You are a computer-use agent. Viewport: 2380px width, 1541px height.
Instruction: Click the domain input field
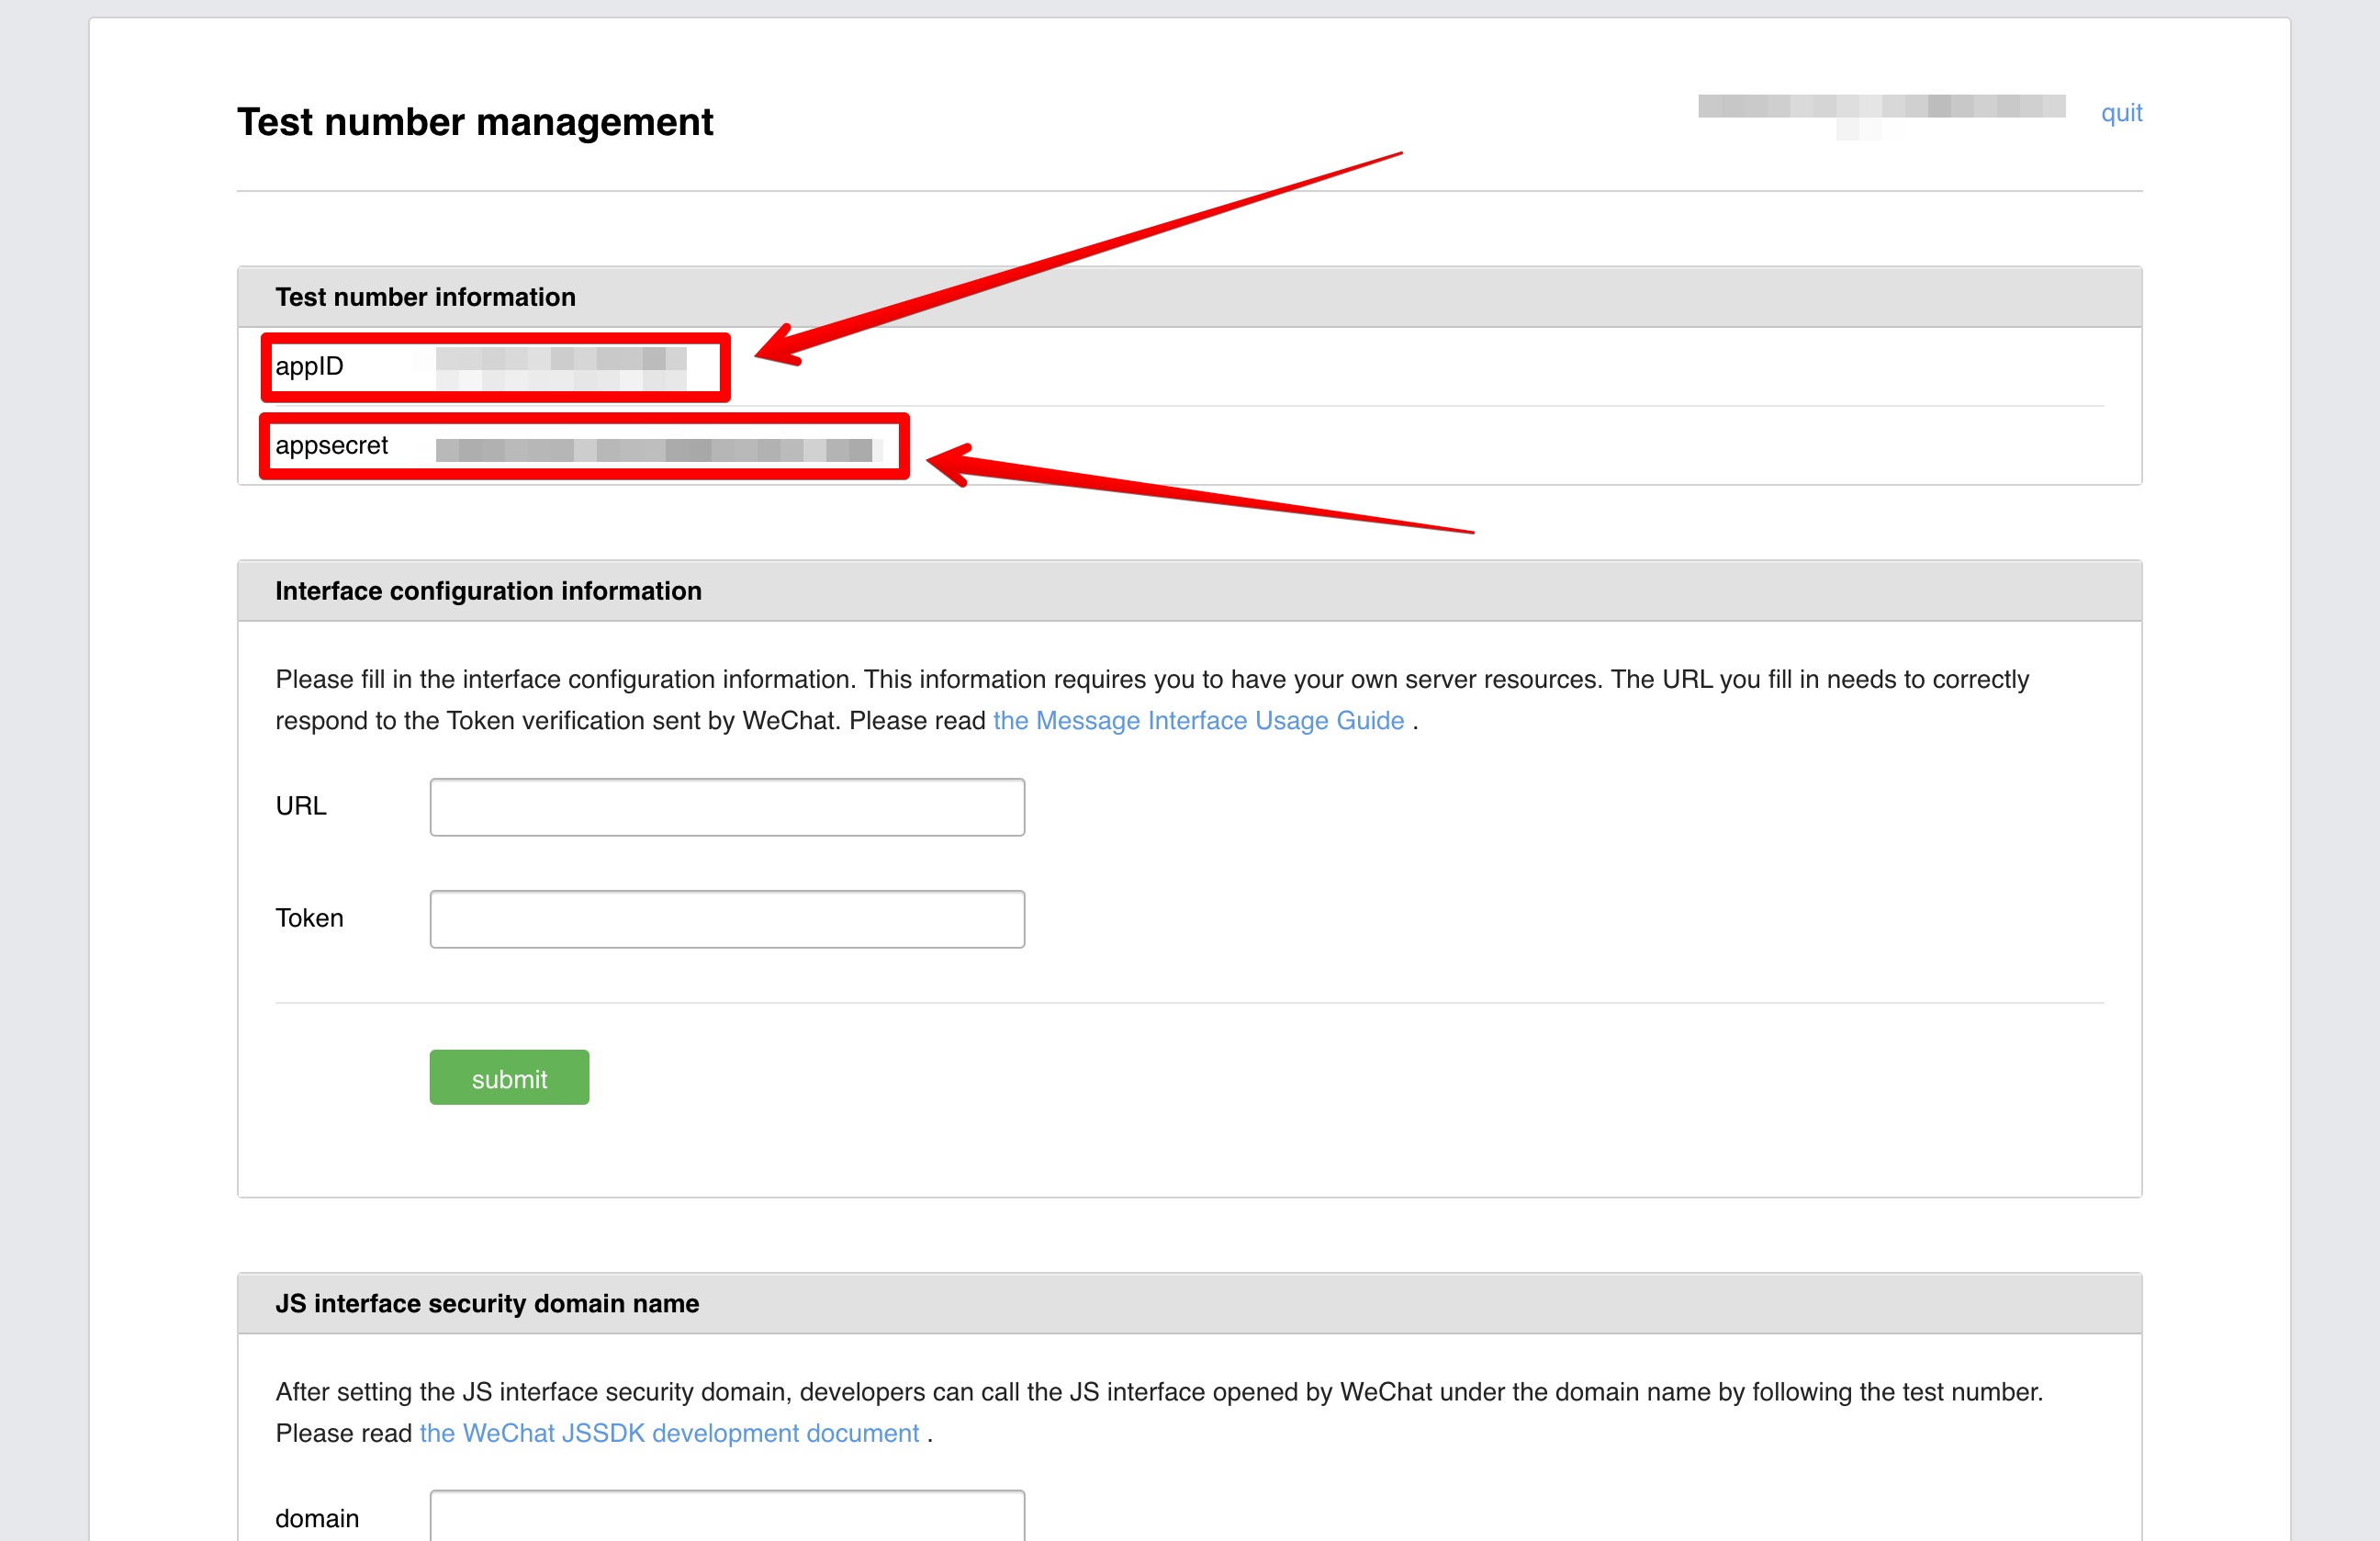pos(727,1518)
